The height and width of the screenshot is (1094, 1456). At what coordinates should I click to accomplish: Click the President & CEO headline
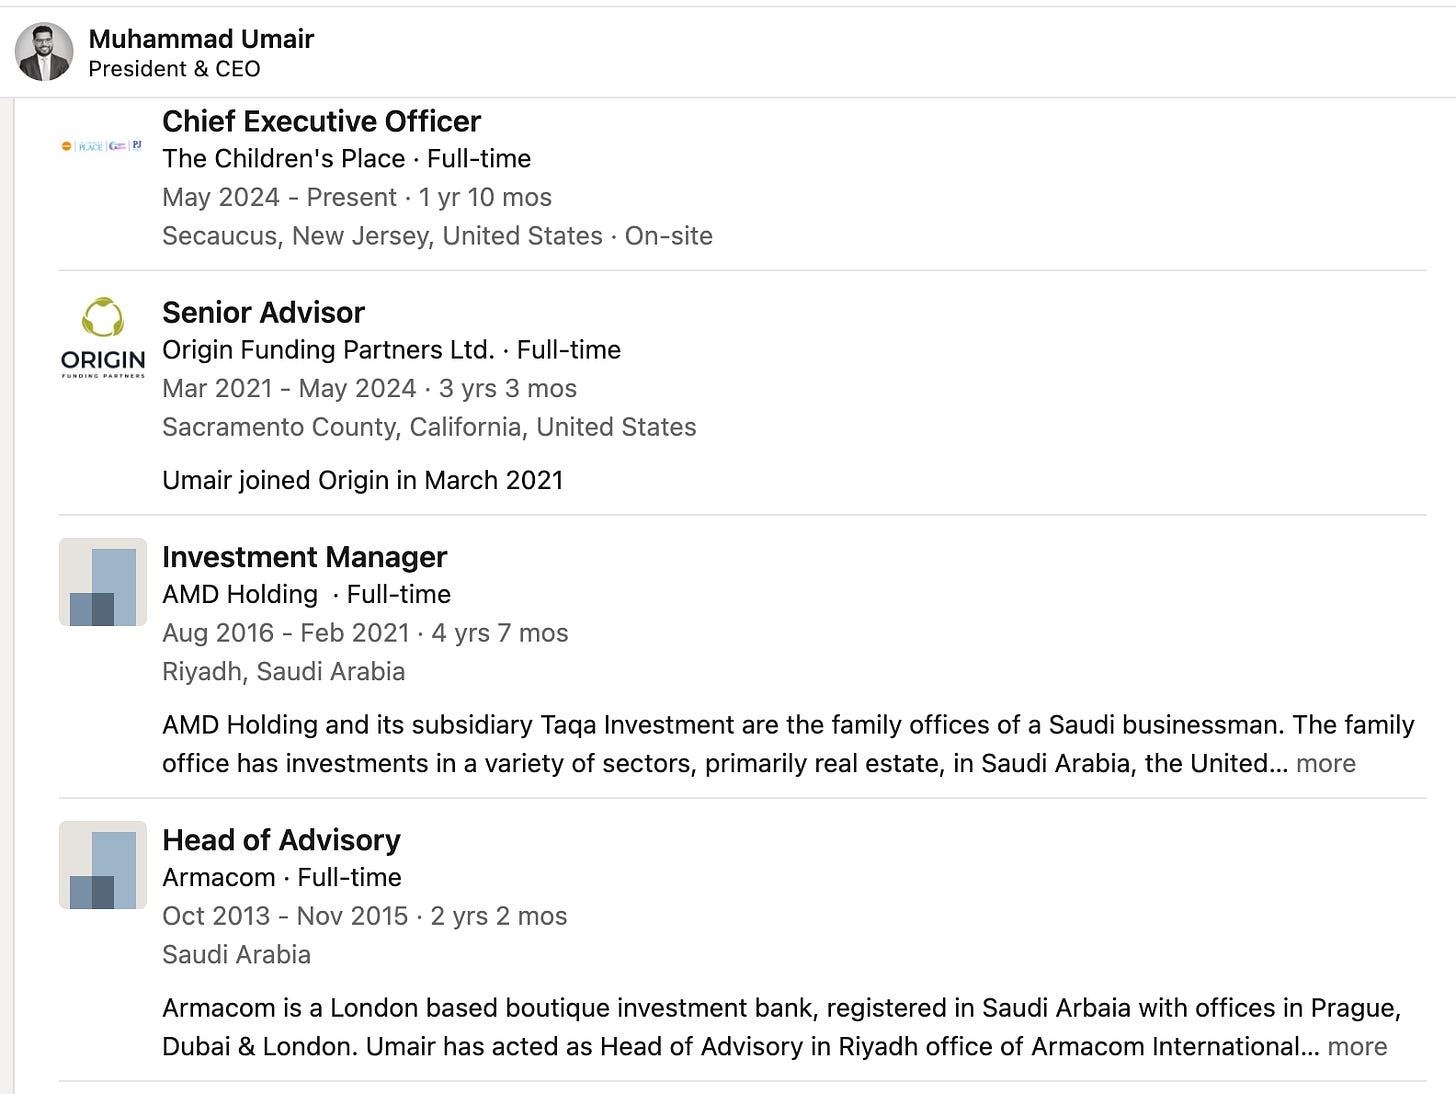pos(174,69)
